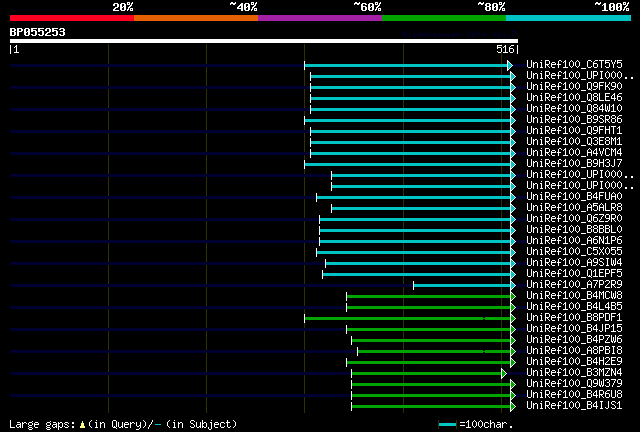Select the green ~80% identity color segment
Screen dimensions: 640x432
coord(444,18)
